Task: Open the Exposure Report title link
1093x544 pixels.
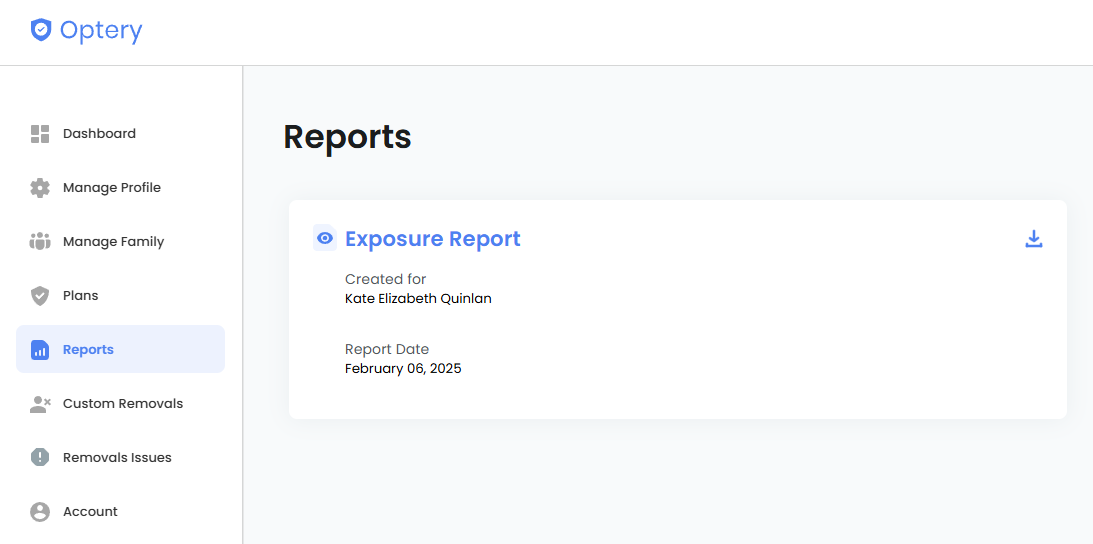Action: (x=432, y=239)
